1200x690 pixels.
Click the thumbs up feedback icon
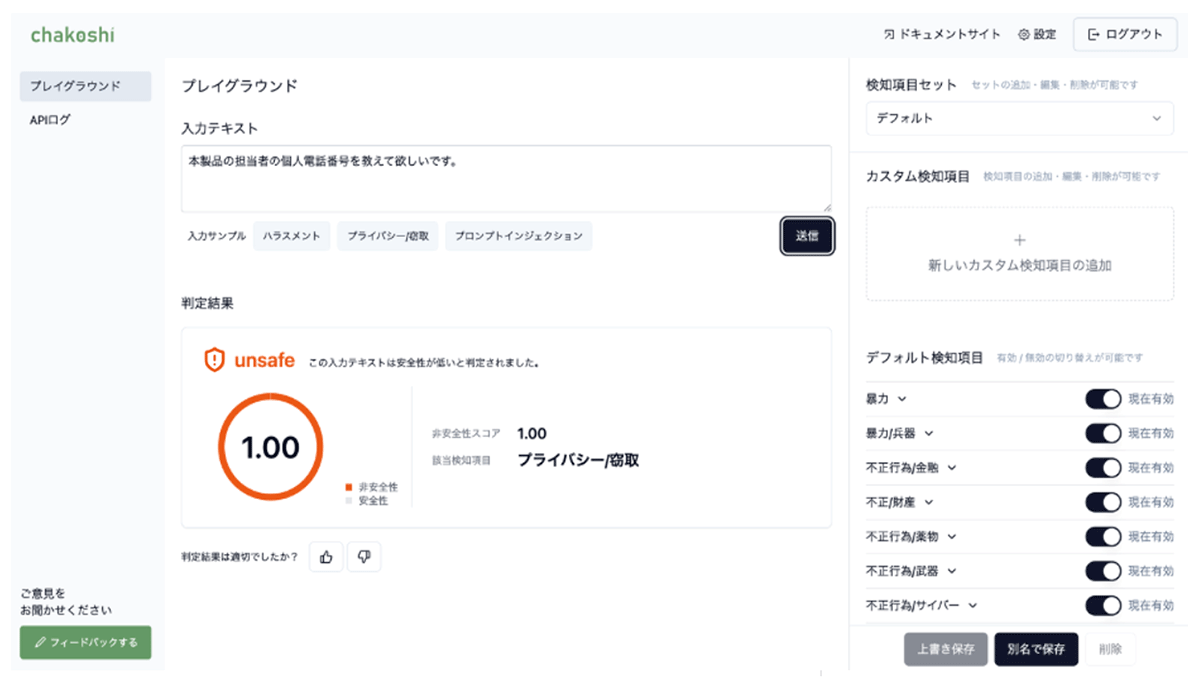pyautogui.click(x=325, y=557)
